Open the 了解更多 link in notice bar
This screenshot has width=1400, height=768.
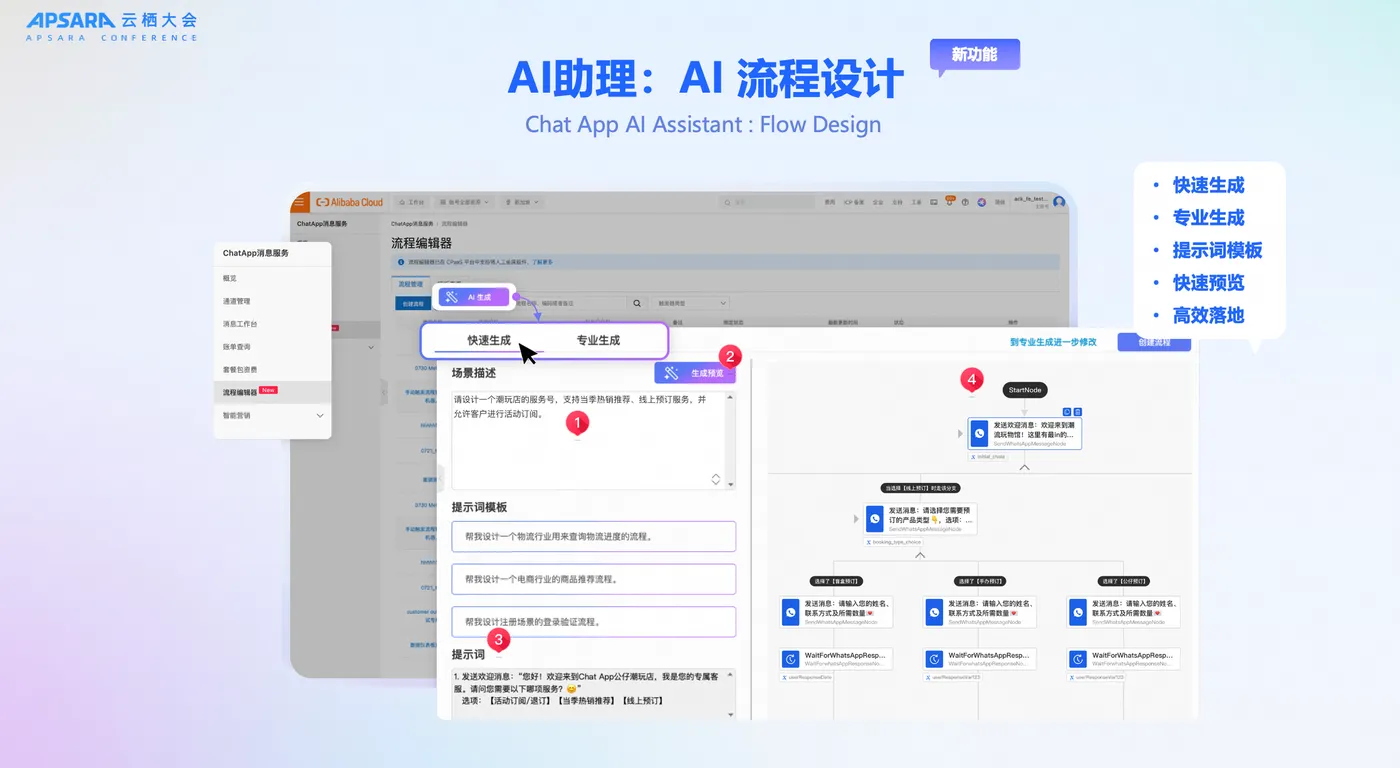pyautogui.click(x=542, y=262)
